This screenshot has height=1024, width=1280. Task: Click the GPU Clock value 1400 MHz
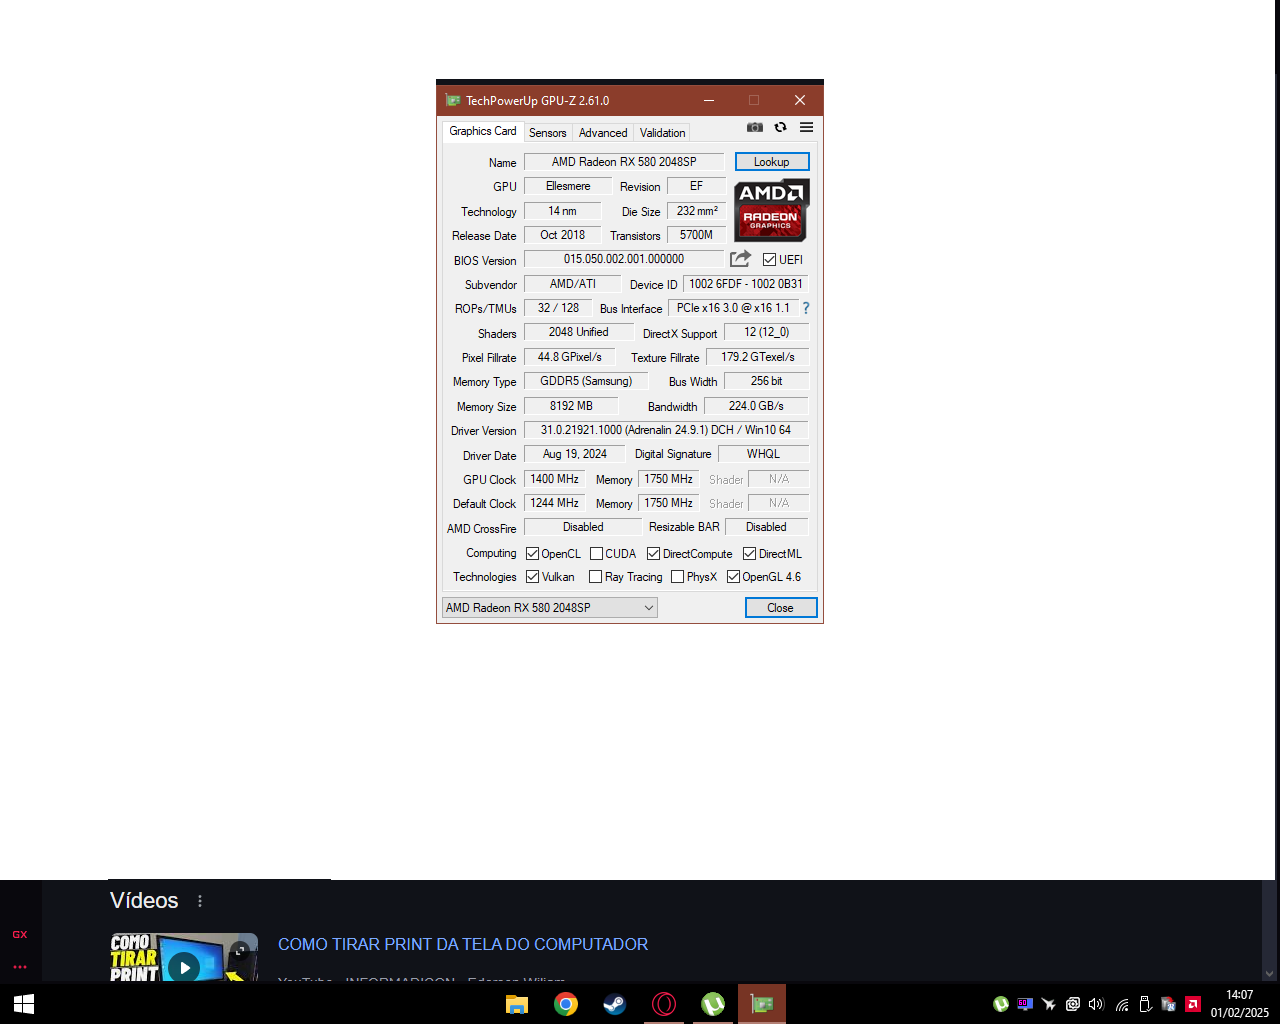click(x=555, y=479)
